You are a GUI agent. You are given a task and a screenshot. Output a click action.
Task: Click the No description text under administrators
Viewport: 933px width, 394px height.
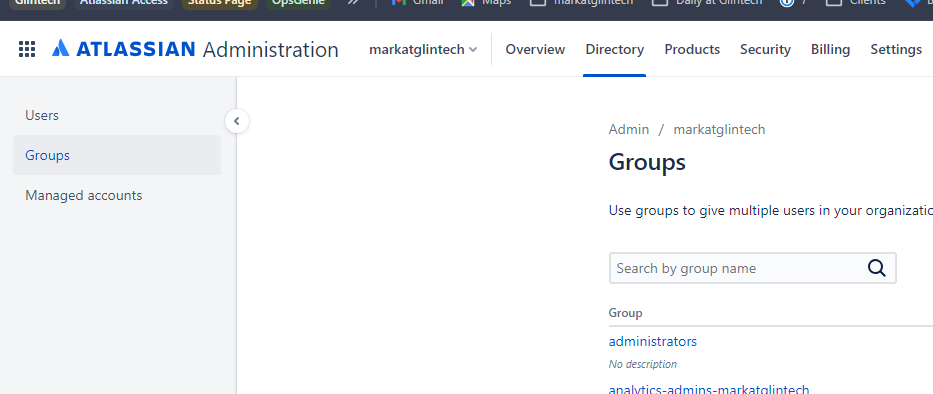click(643, 364)
